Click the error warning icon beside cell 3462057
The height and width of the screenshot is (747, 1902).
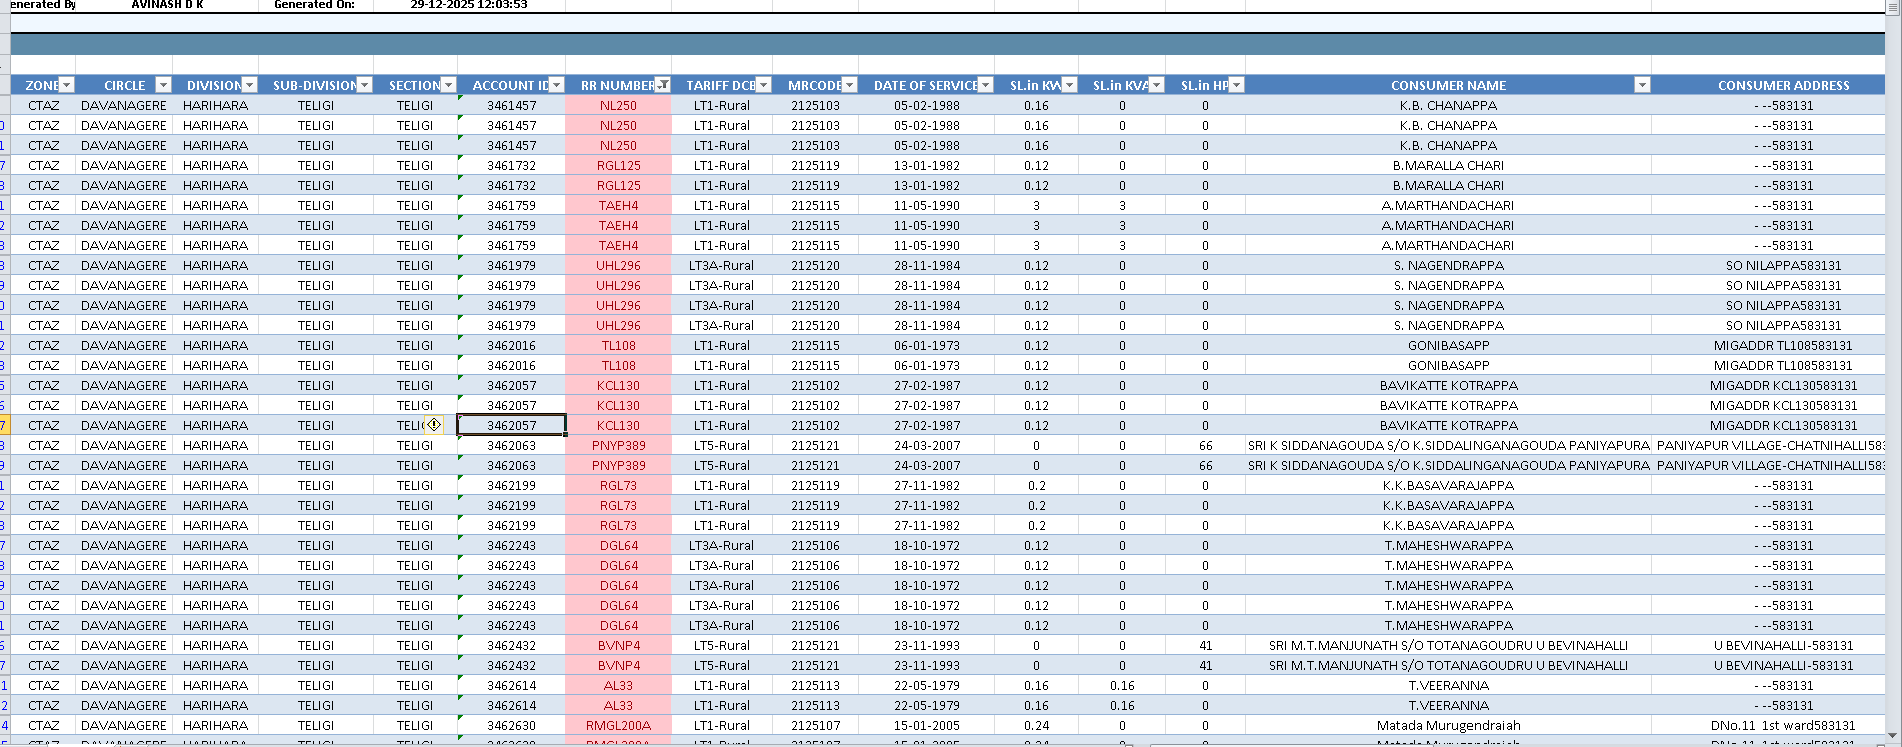pyautogui.click(x=434, y=425)
